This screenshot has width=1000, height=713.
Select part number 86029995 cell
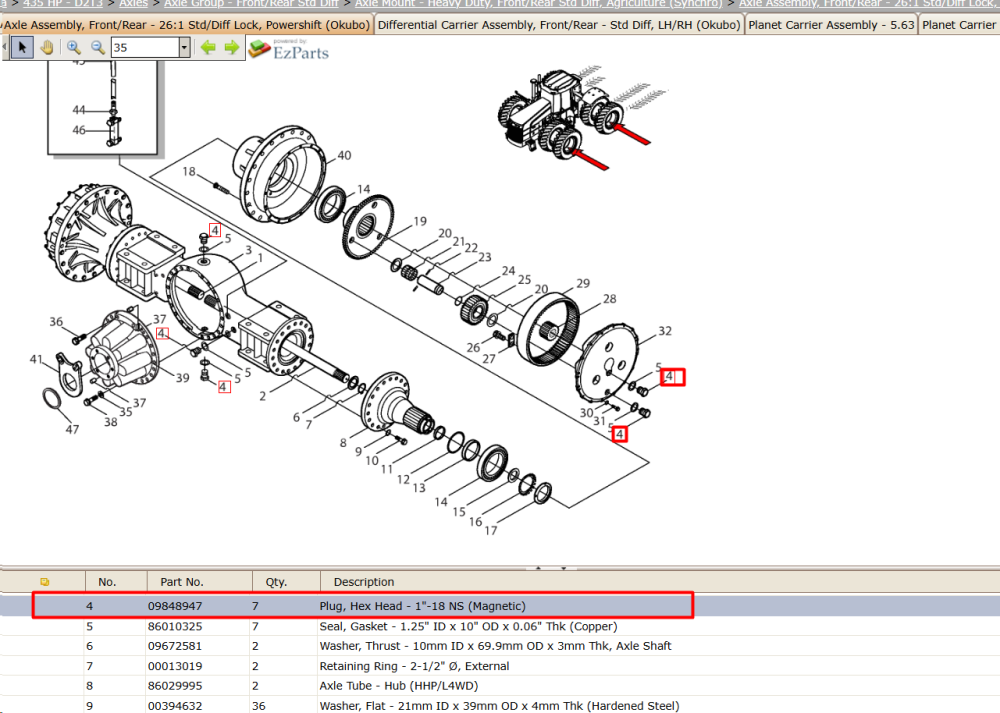(175, 686)
